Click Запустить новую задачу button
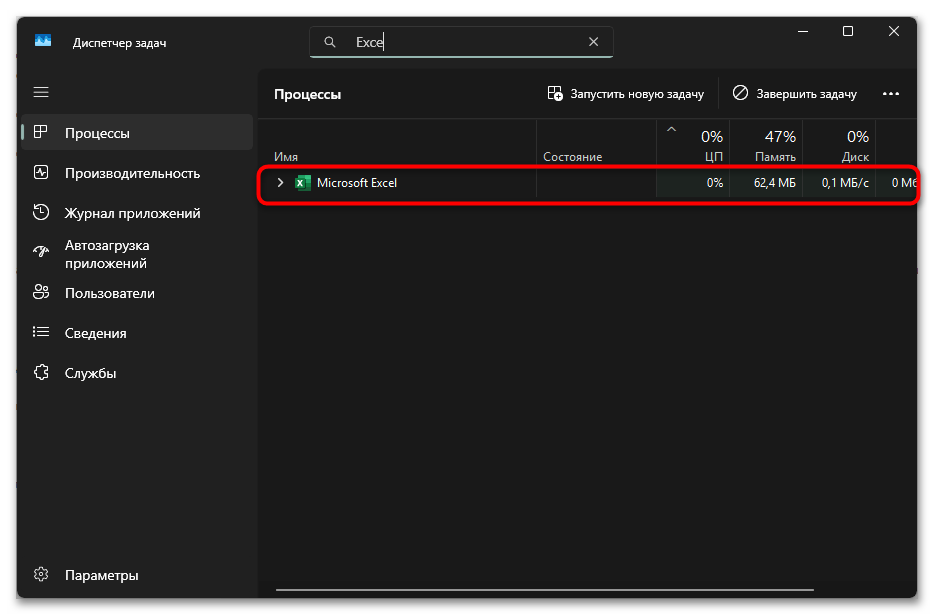934x615 pixels. [626, 94]
